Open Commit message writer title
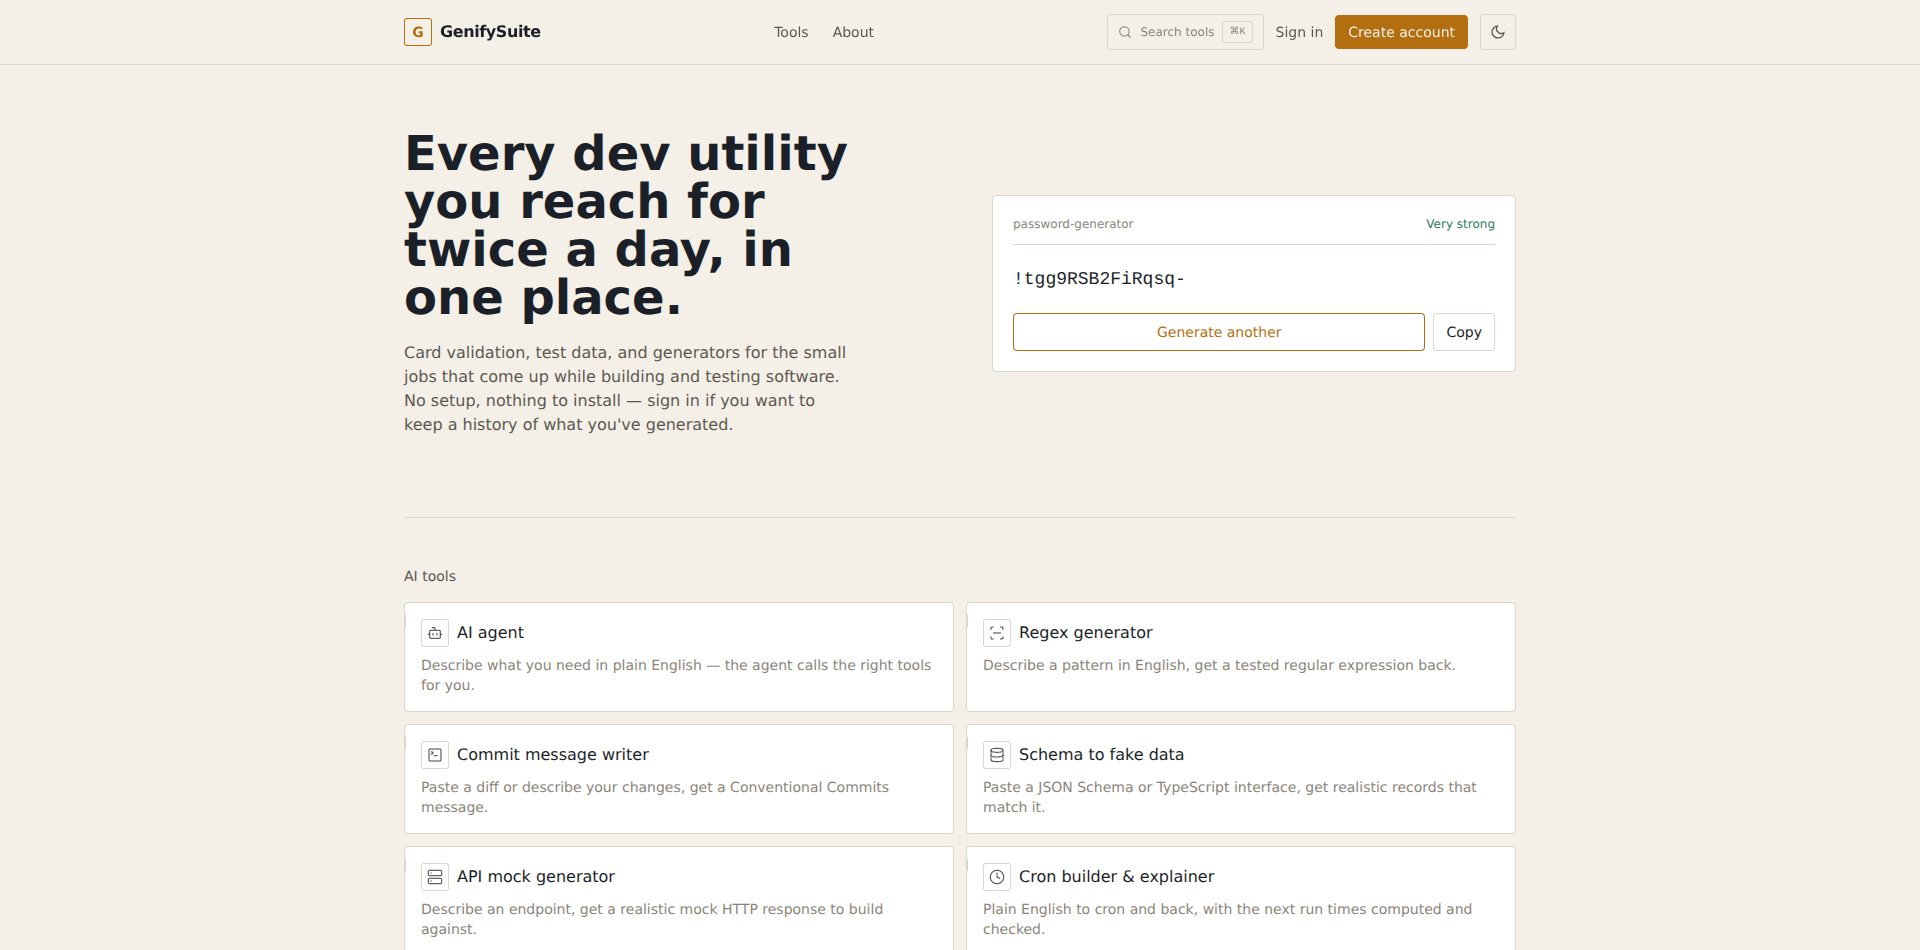Screen dimensions: 1920x950 [x=553, y=755]
